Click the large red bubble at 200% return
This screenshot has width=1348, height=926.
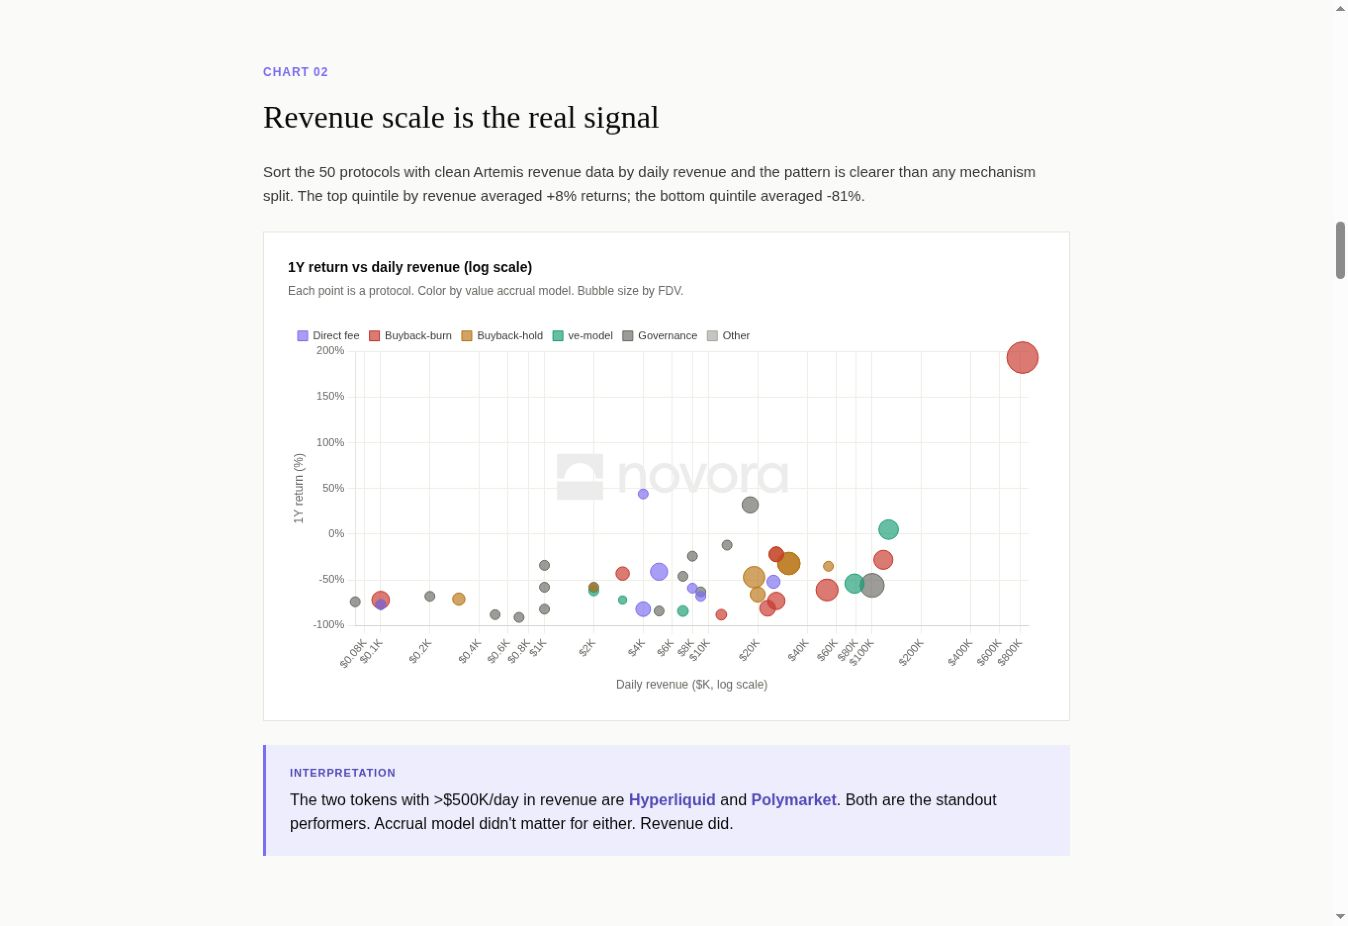(1022, 357)
